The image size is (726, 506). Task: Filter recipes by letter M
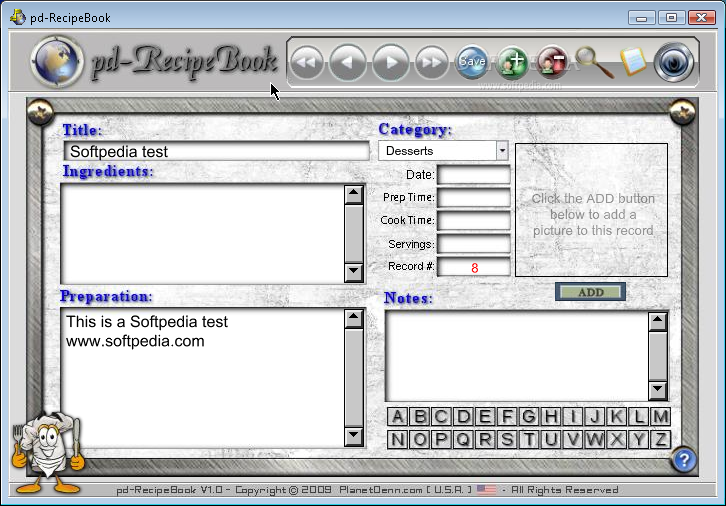660,417
